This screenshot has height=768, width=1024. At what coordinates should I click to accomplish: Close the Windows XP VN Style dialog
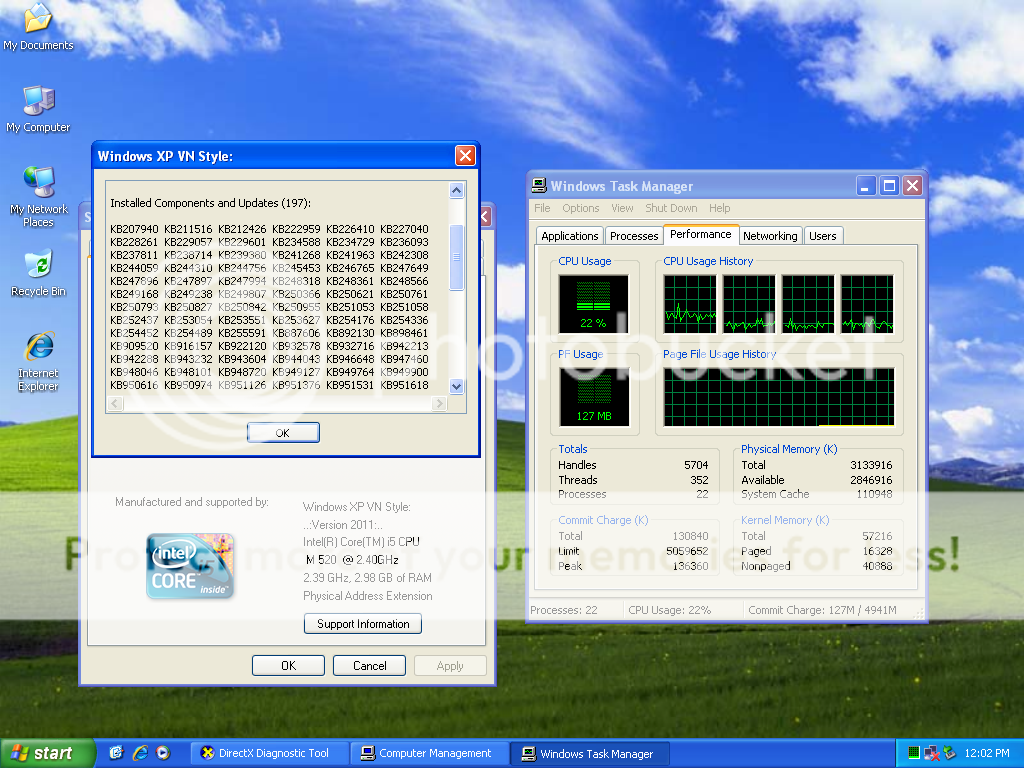(465, 155)
